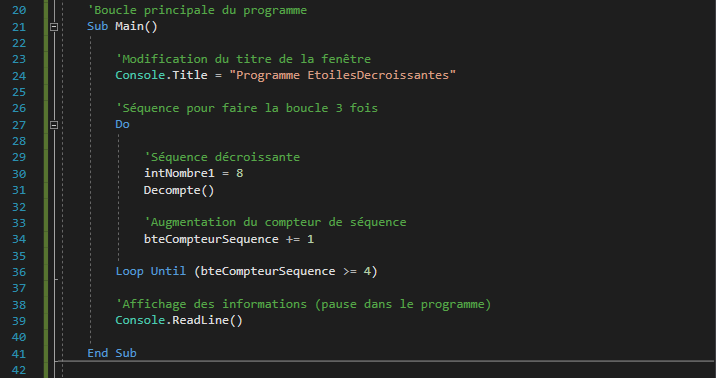This screenshot has height=378, width=716.
Task: Place cursor on intNombre1 = 8
Action: 194,173
